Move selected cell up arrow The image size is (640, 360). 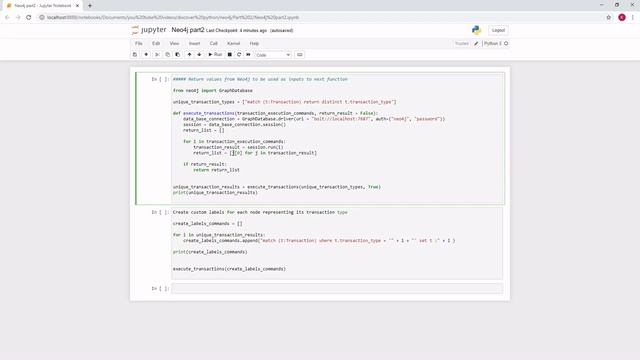coord(189,55)
